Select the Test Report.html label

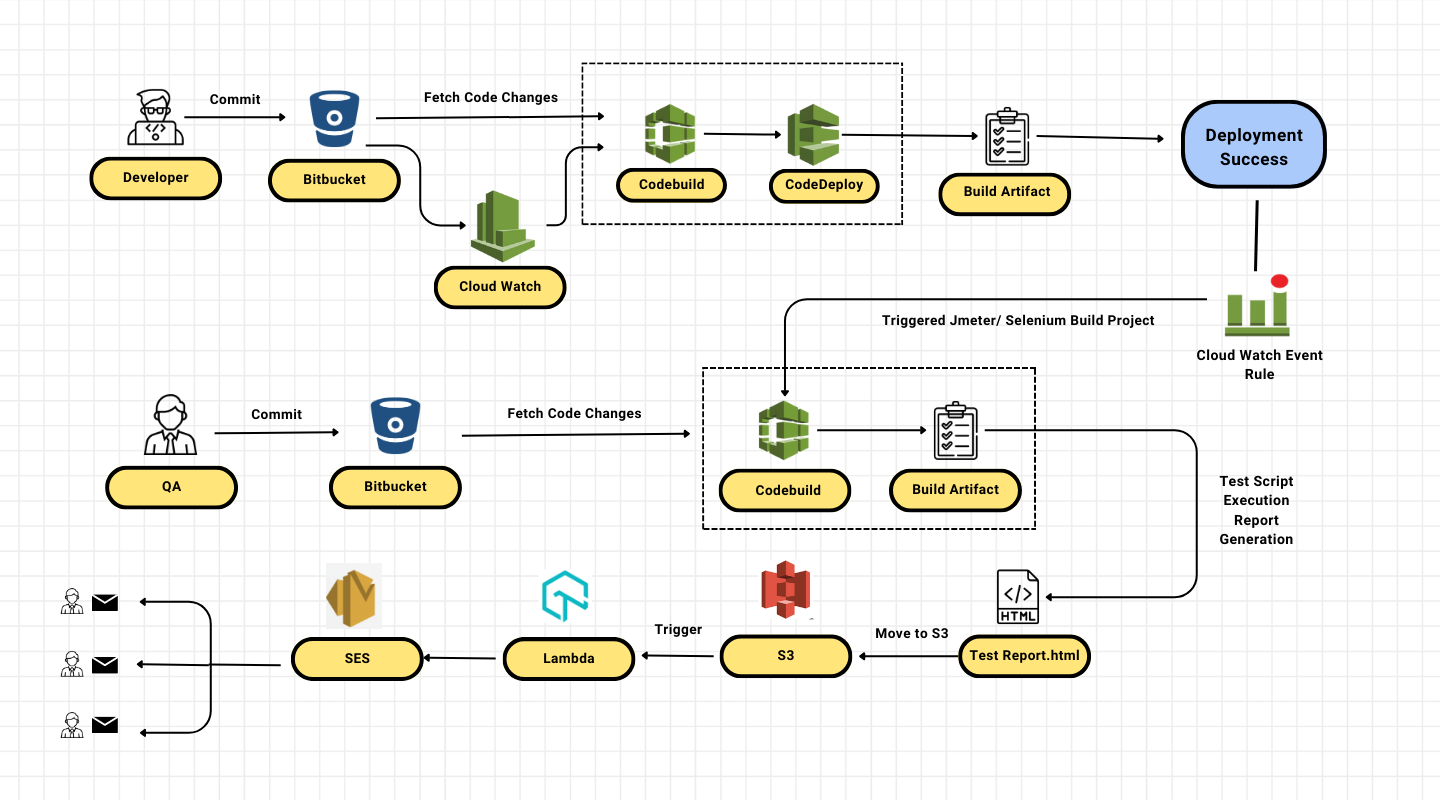point(1023,656)
